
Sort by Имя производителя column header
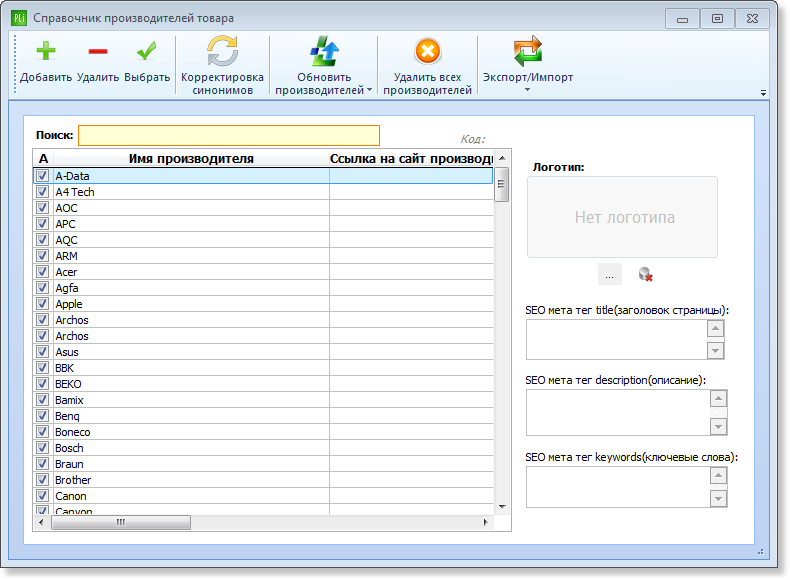(191, 159)
